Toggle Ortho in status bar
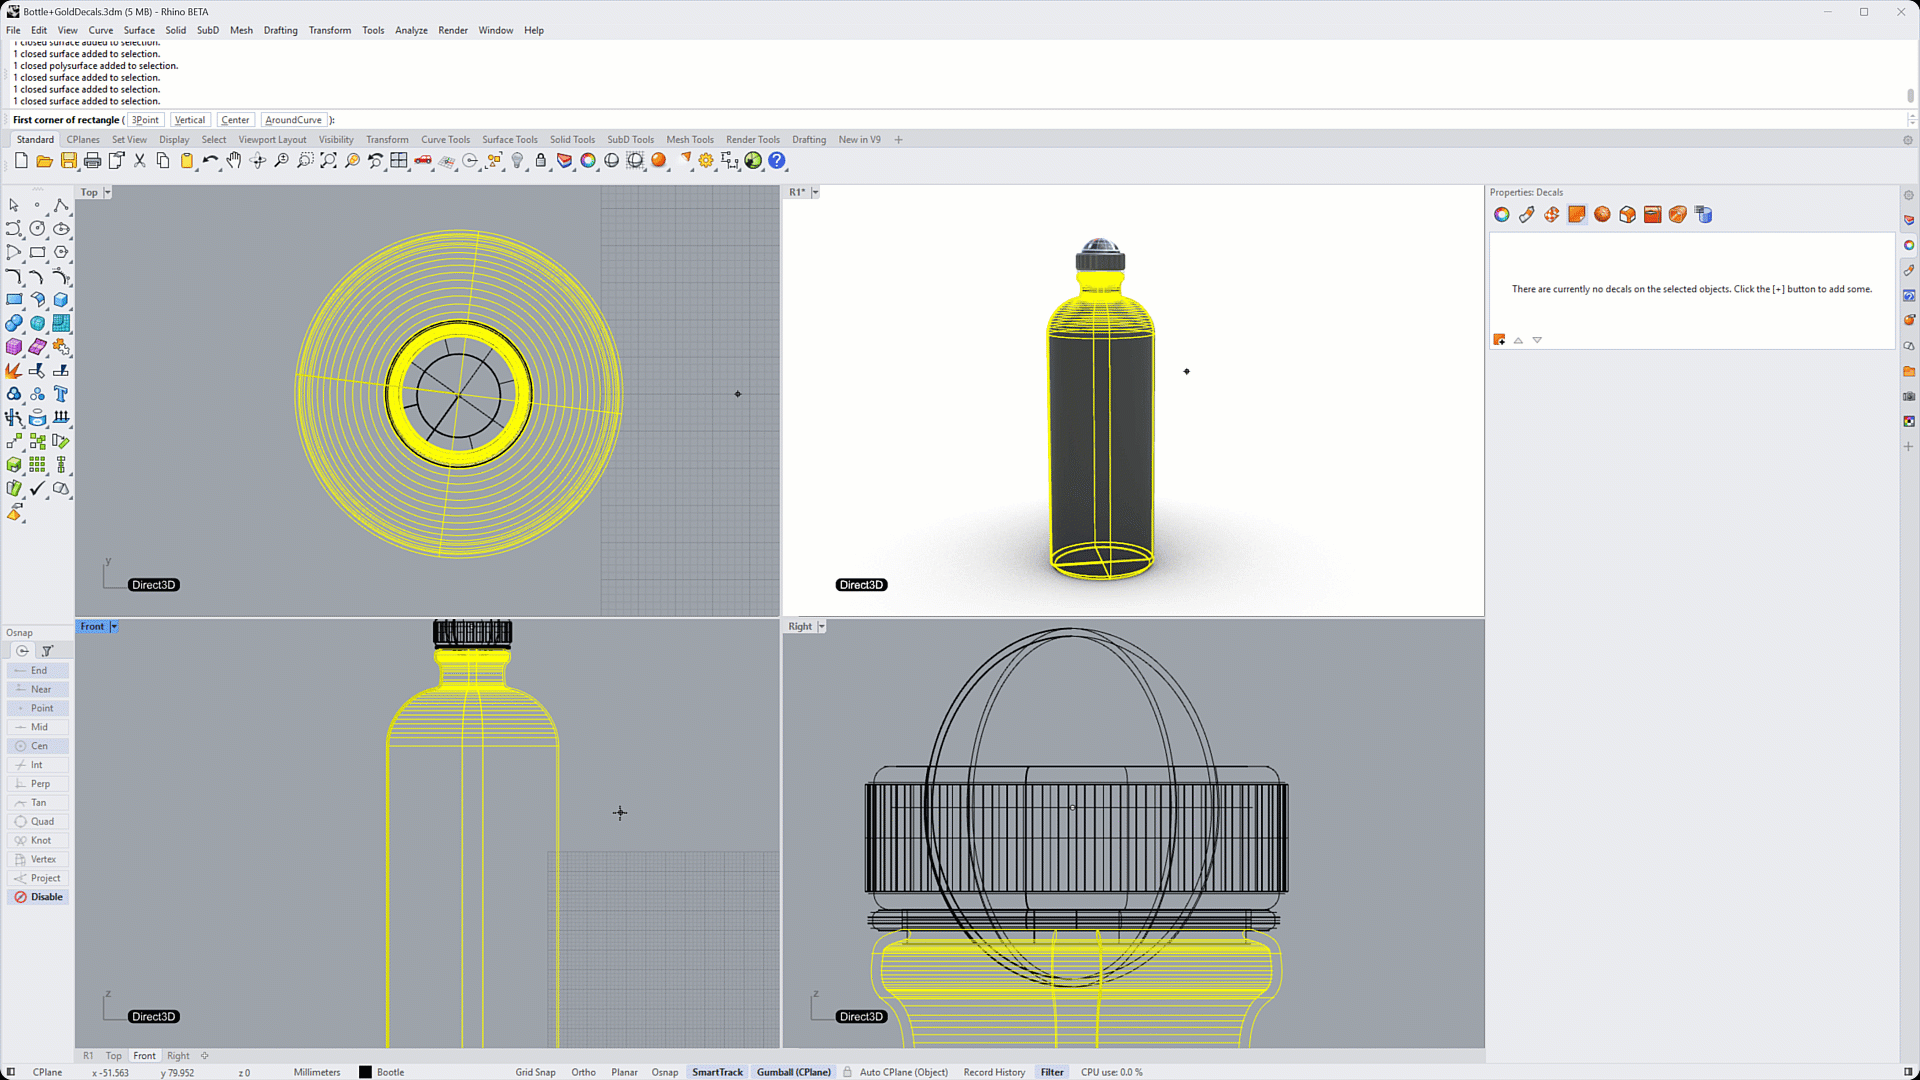The height and width of the screenshot is (1080, 1920). click(584, 1072)
